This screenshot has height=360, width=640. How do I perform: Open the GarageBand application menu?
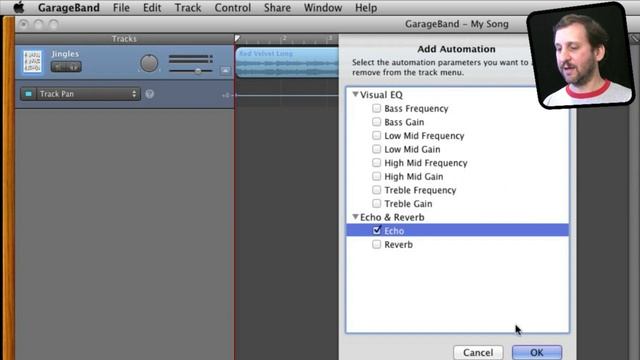pyautogui.click(x=69, y=8)
